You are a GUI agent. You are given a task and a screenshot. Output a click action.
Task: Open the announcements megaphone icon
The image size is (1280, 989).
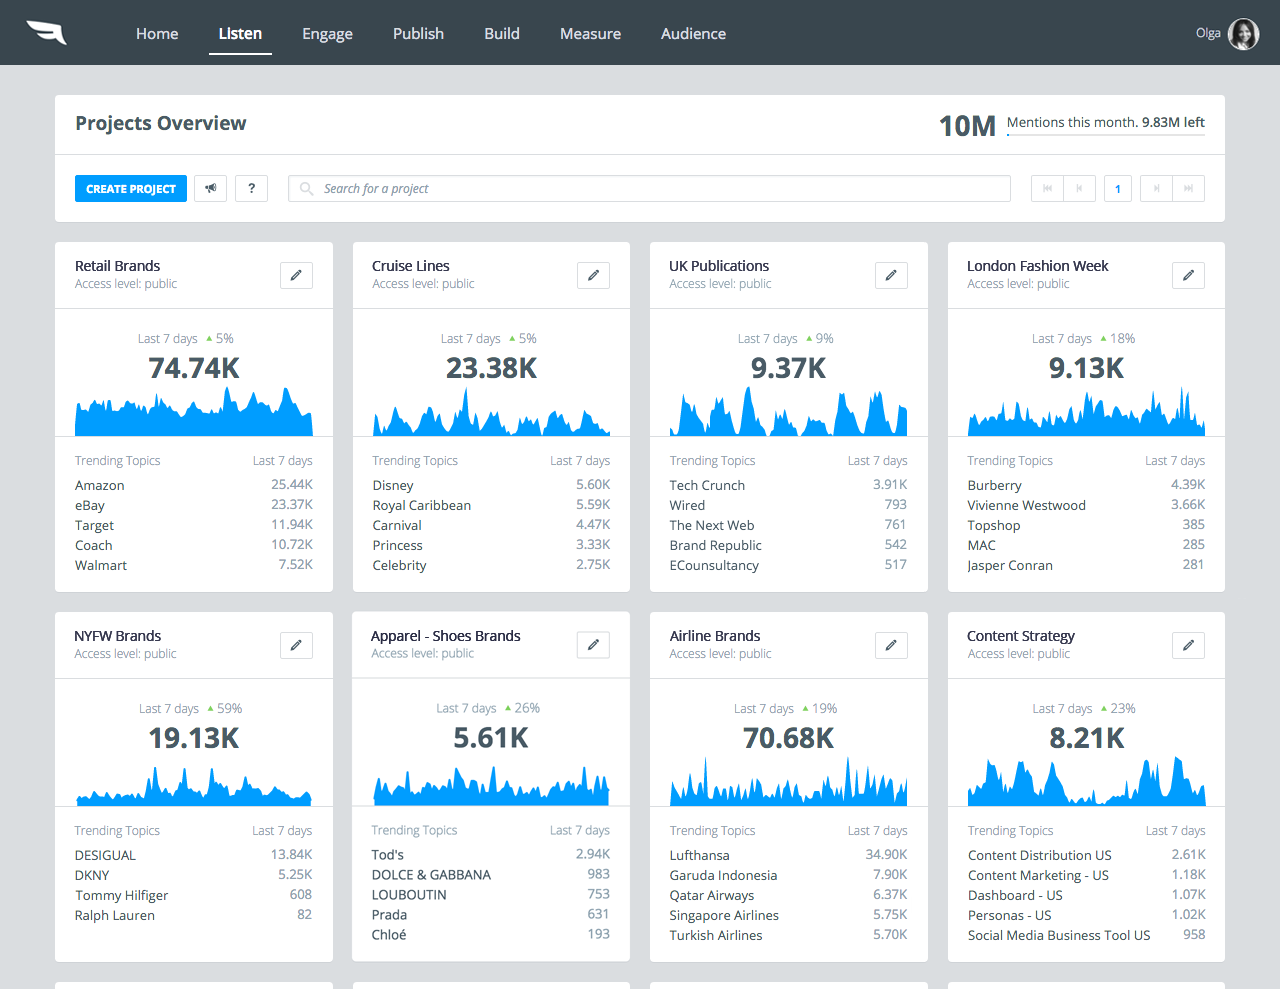210,188
